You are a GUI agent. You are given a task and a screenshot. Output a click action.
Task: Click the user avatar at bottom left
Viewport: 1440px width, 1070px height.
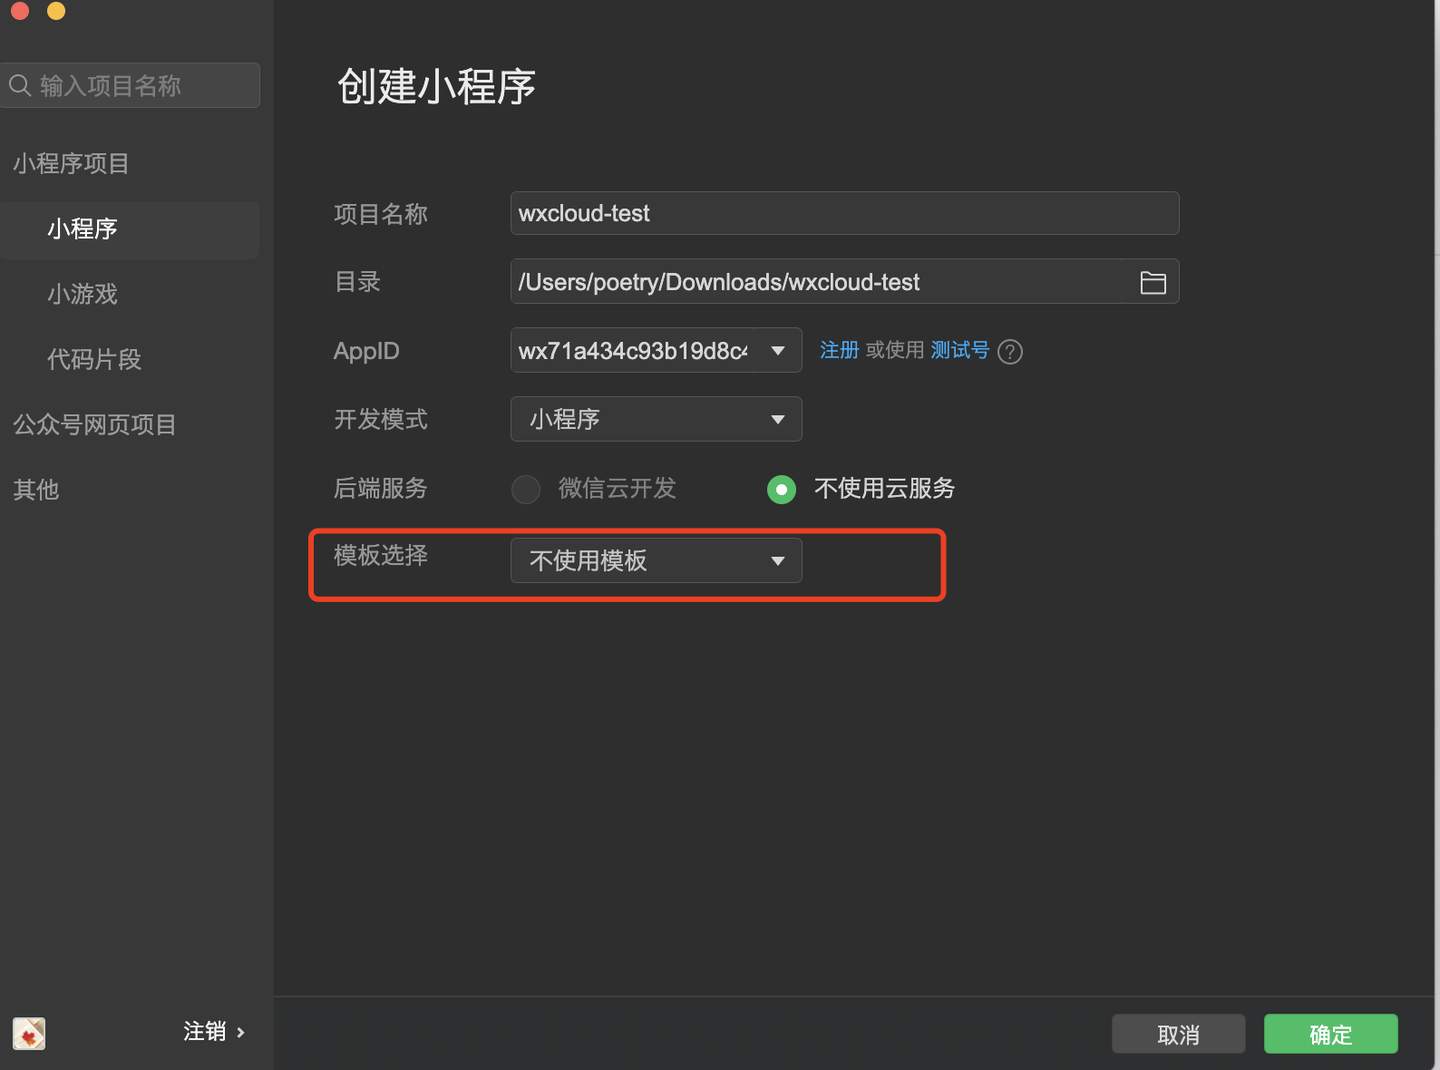[x=28, y=1033]
